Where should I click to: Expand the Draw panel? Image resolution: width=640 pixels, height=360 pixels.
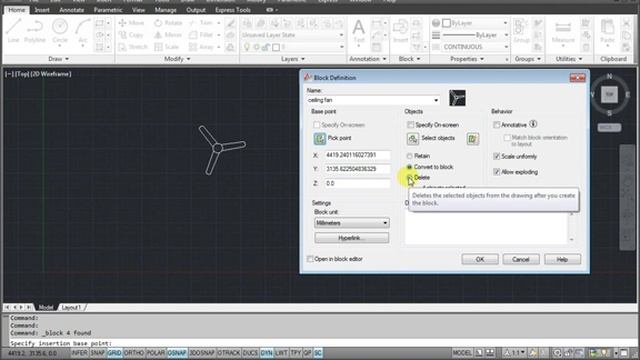(x=58, y=59)
